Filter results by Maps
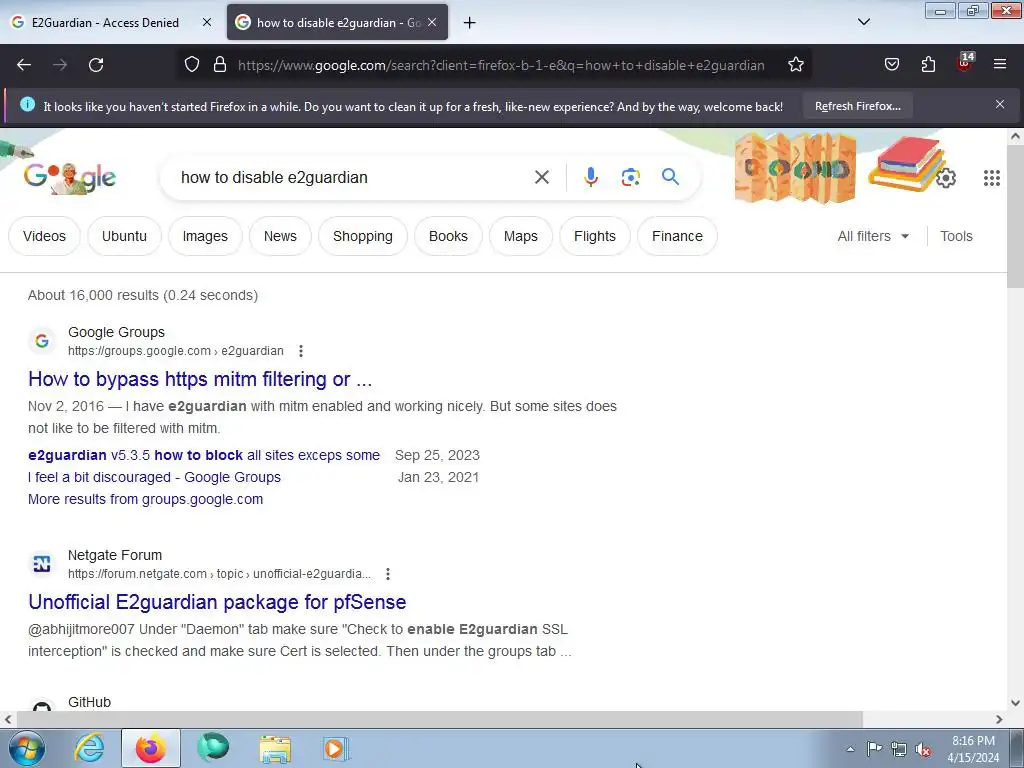This screenshot has height=768, width=1024. [520, 236]
